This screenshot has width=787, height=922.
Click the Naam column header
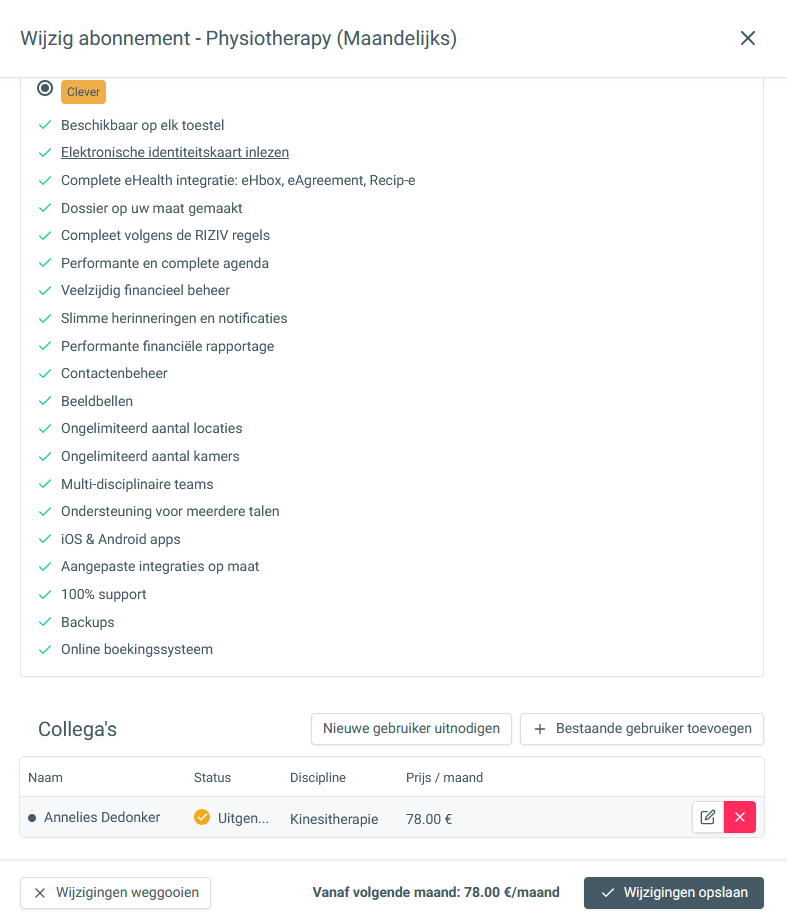point(45,778)
